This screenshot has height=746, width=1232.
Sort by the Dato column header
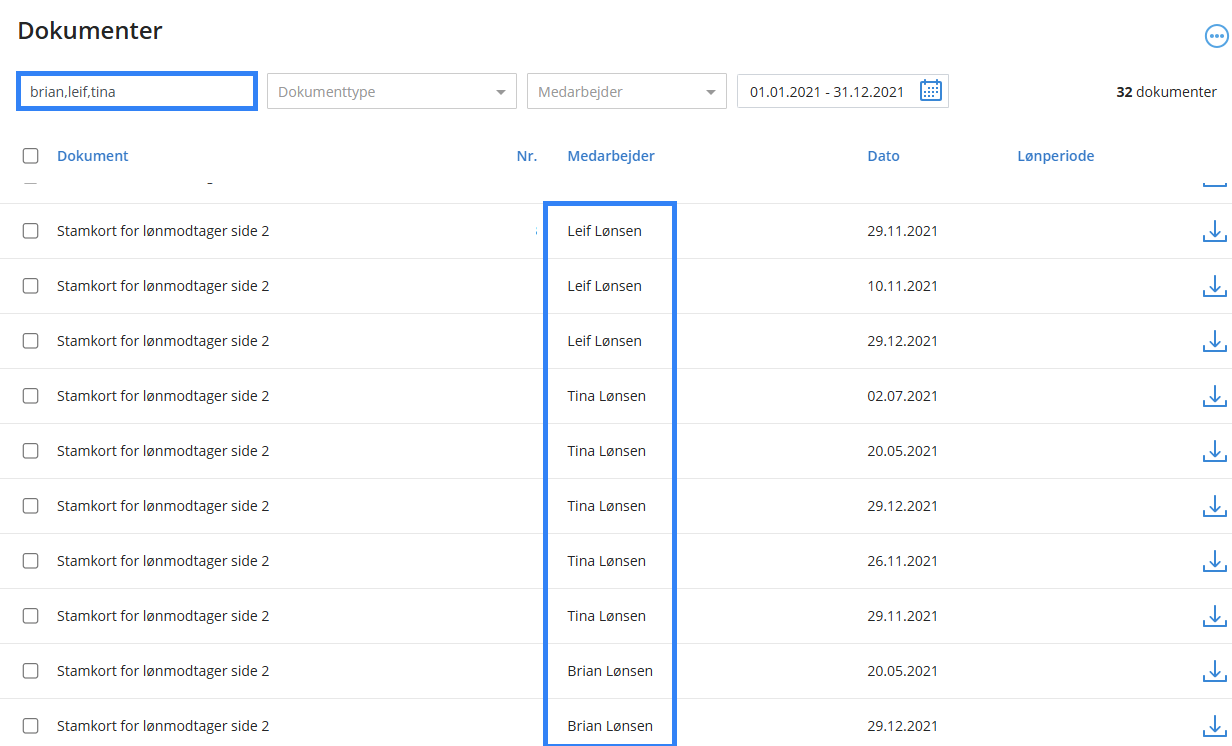pyautogui.click(x=883, y=156)
